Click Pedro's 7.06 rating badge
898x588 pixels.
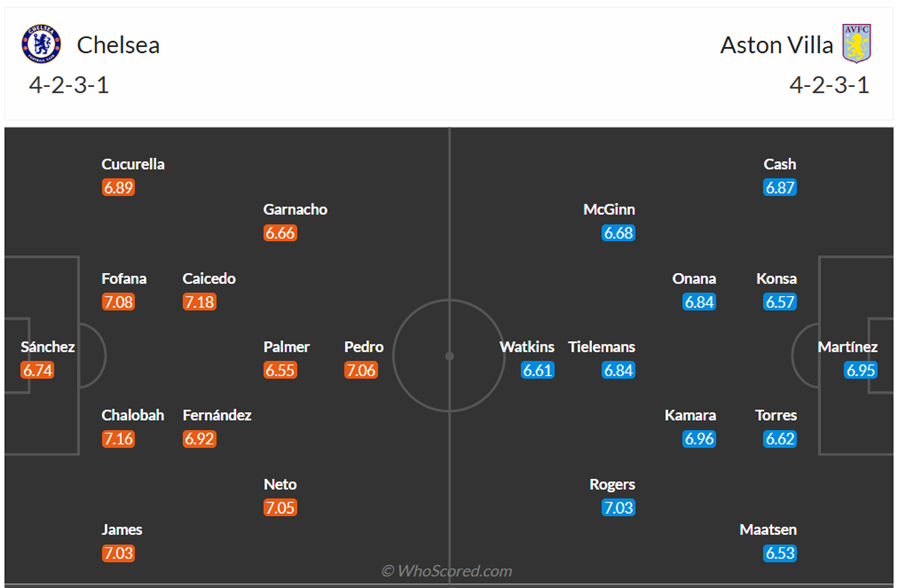(x=361, y=370)
